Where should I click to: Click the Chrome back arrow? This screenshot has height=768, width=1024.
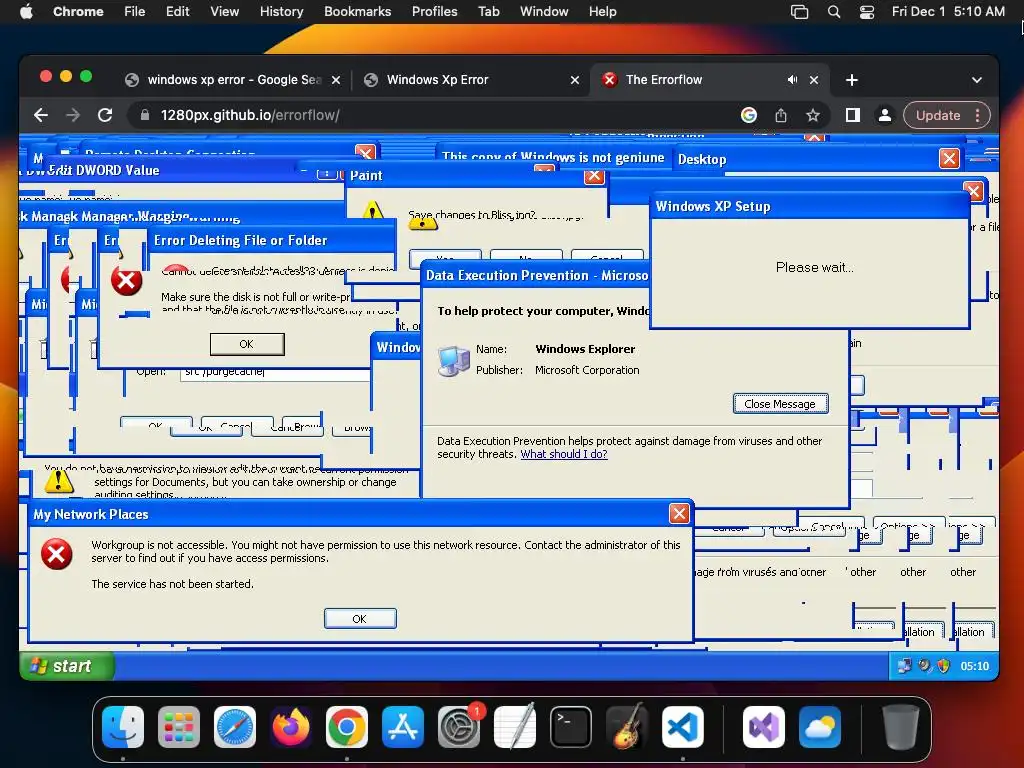[40, 116]
